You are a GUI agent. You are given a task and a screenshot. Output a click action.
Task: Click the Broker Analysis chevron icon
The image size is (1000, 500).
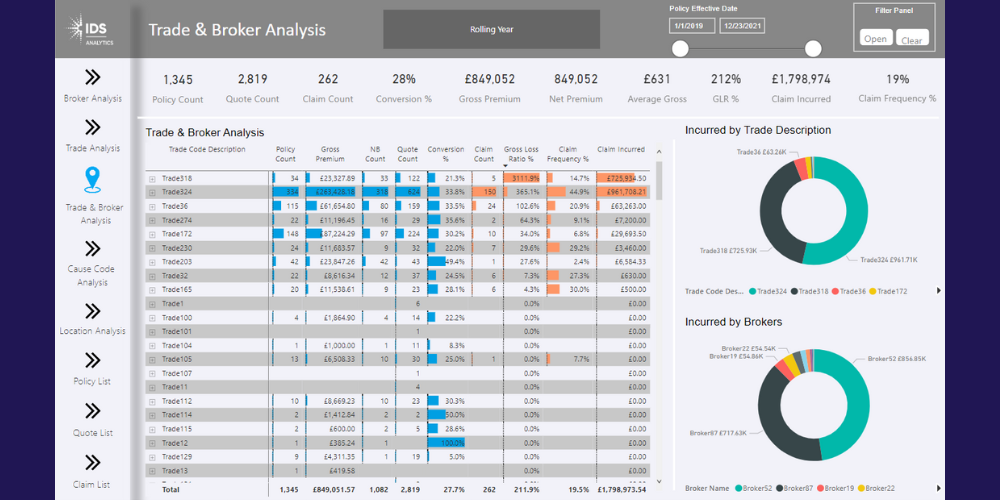pos(93,77)
